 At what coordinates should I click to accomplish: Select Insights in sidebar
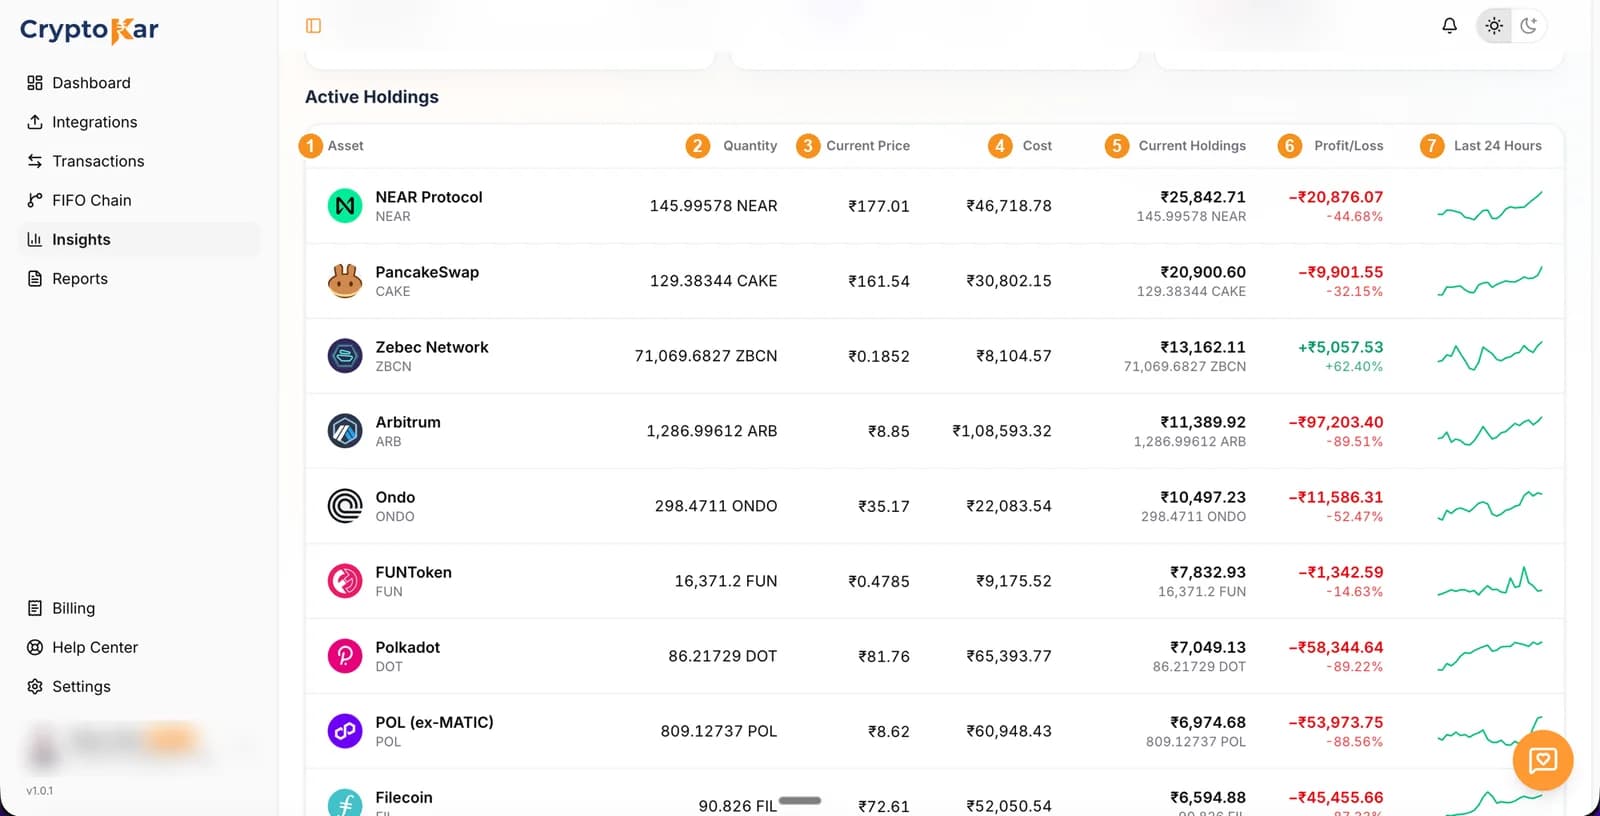point(138,239)
